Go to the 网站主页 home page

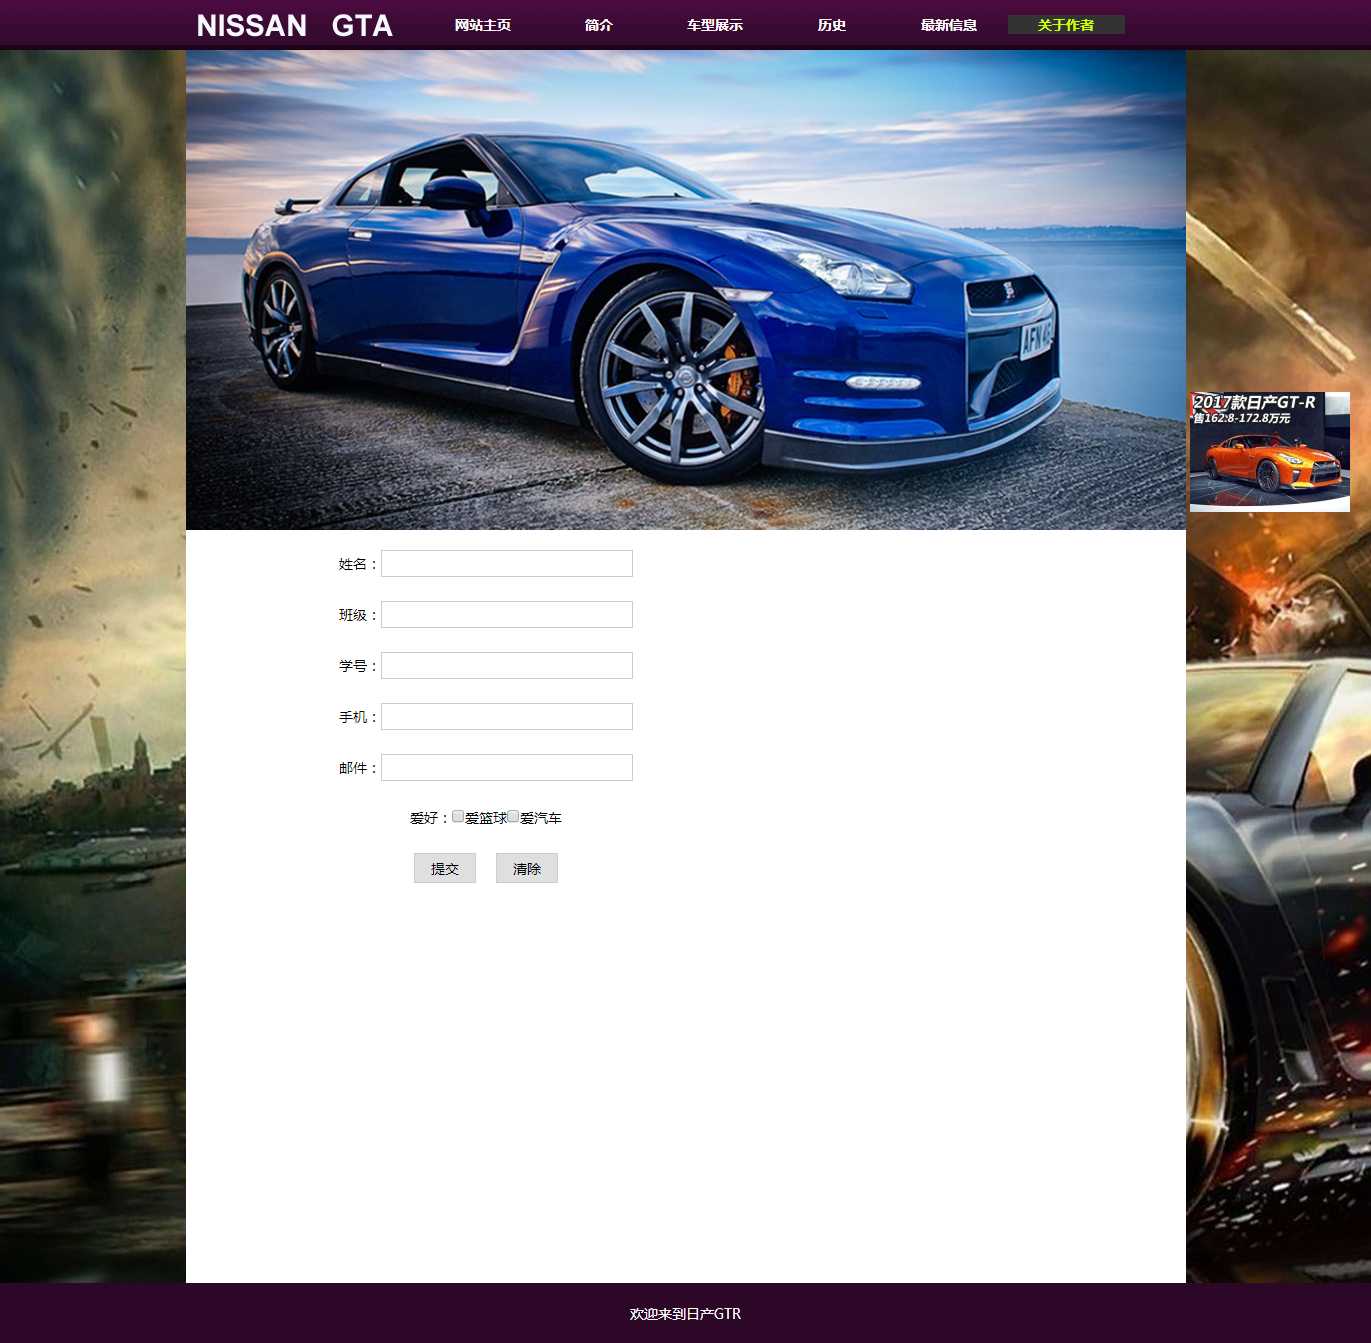pyautogui.click(x=483, y=25)
